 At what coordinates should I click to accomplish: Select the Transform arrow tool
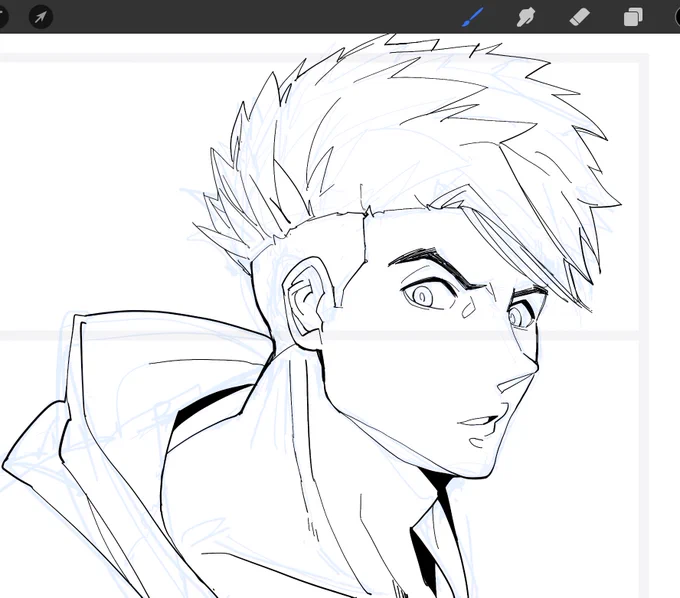pyautogui.click(x=41, y=17)
